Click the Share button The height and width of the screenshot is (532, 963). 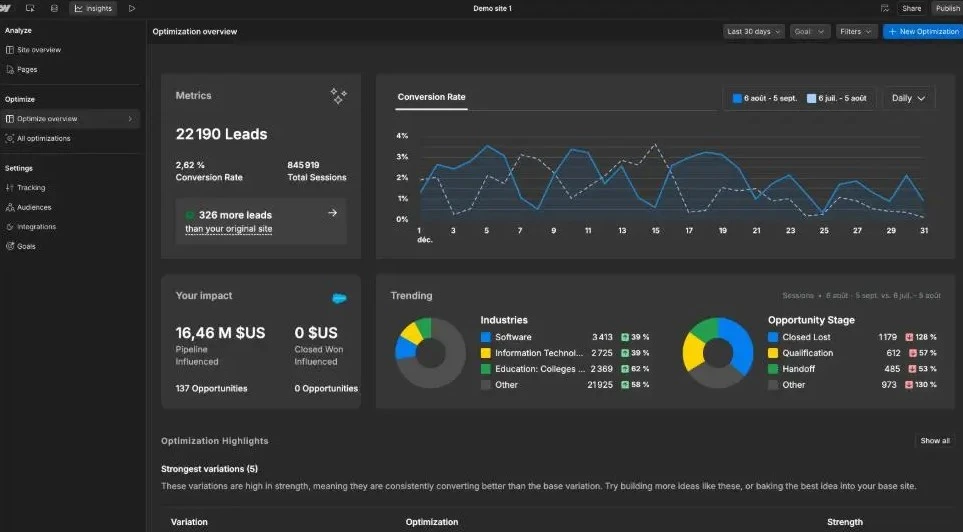(x=911, y=9)
